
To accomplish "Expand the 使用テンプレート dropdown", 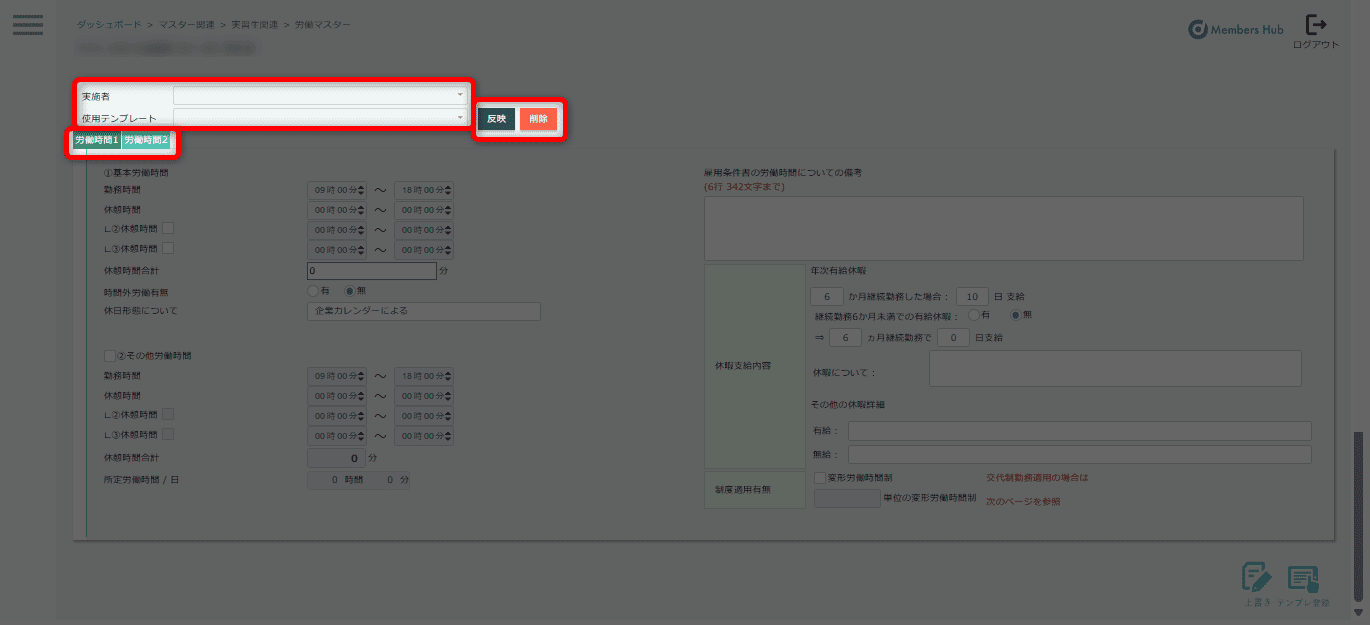I will 320,118.
